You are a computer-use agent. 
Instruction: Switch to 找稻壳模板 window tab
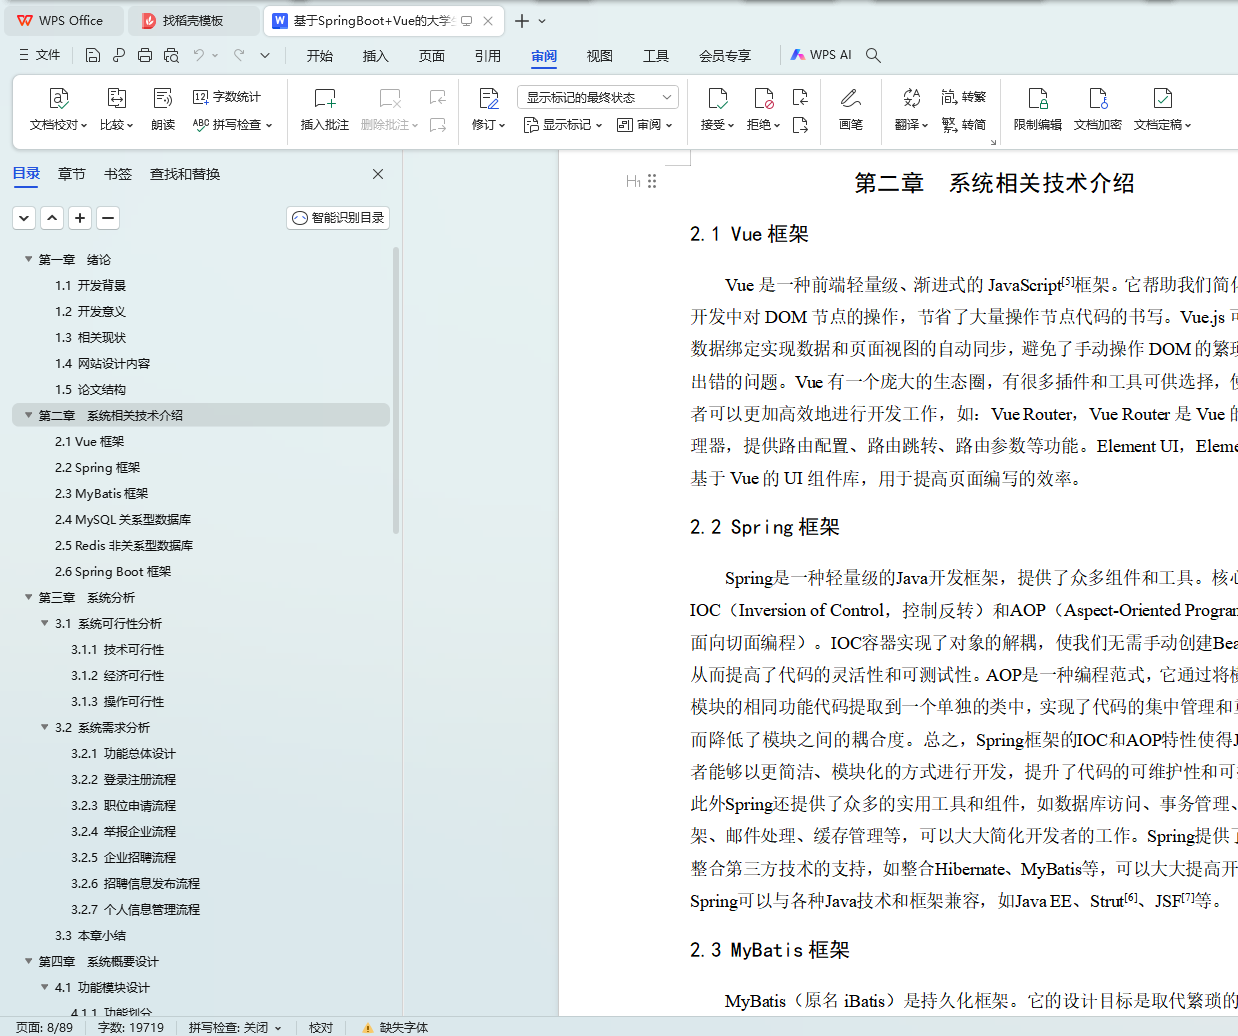(x=194, y=20)
